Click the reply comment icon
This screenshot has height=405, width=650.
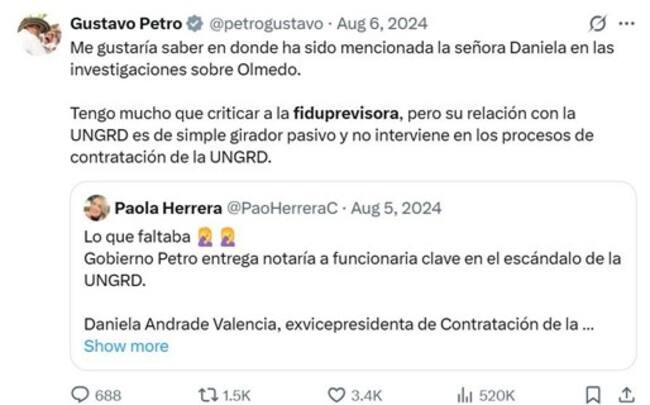81,393
